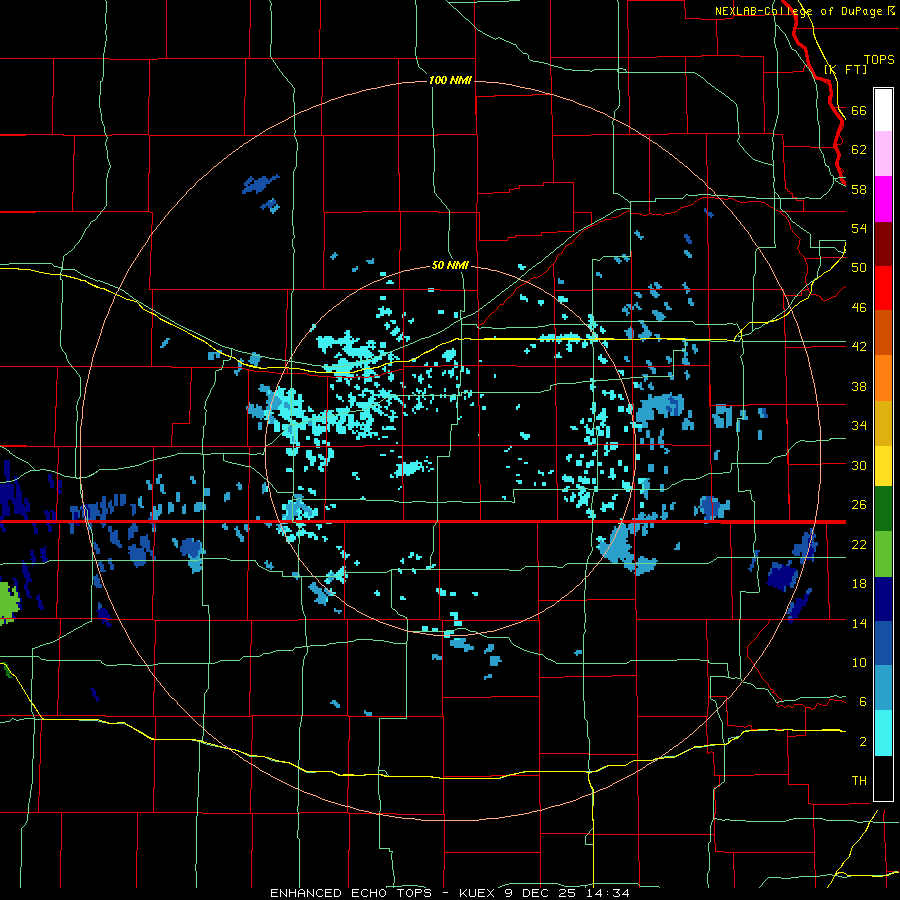Screen dimensions: 900x900
Task: Click the 50 NMI range ring label
Action: [451, 265]
